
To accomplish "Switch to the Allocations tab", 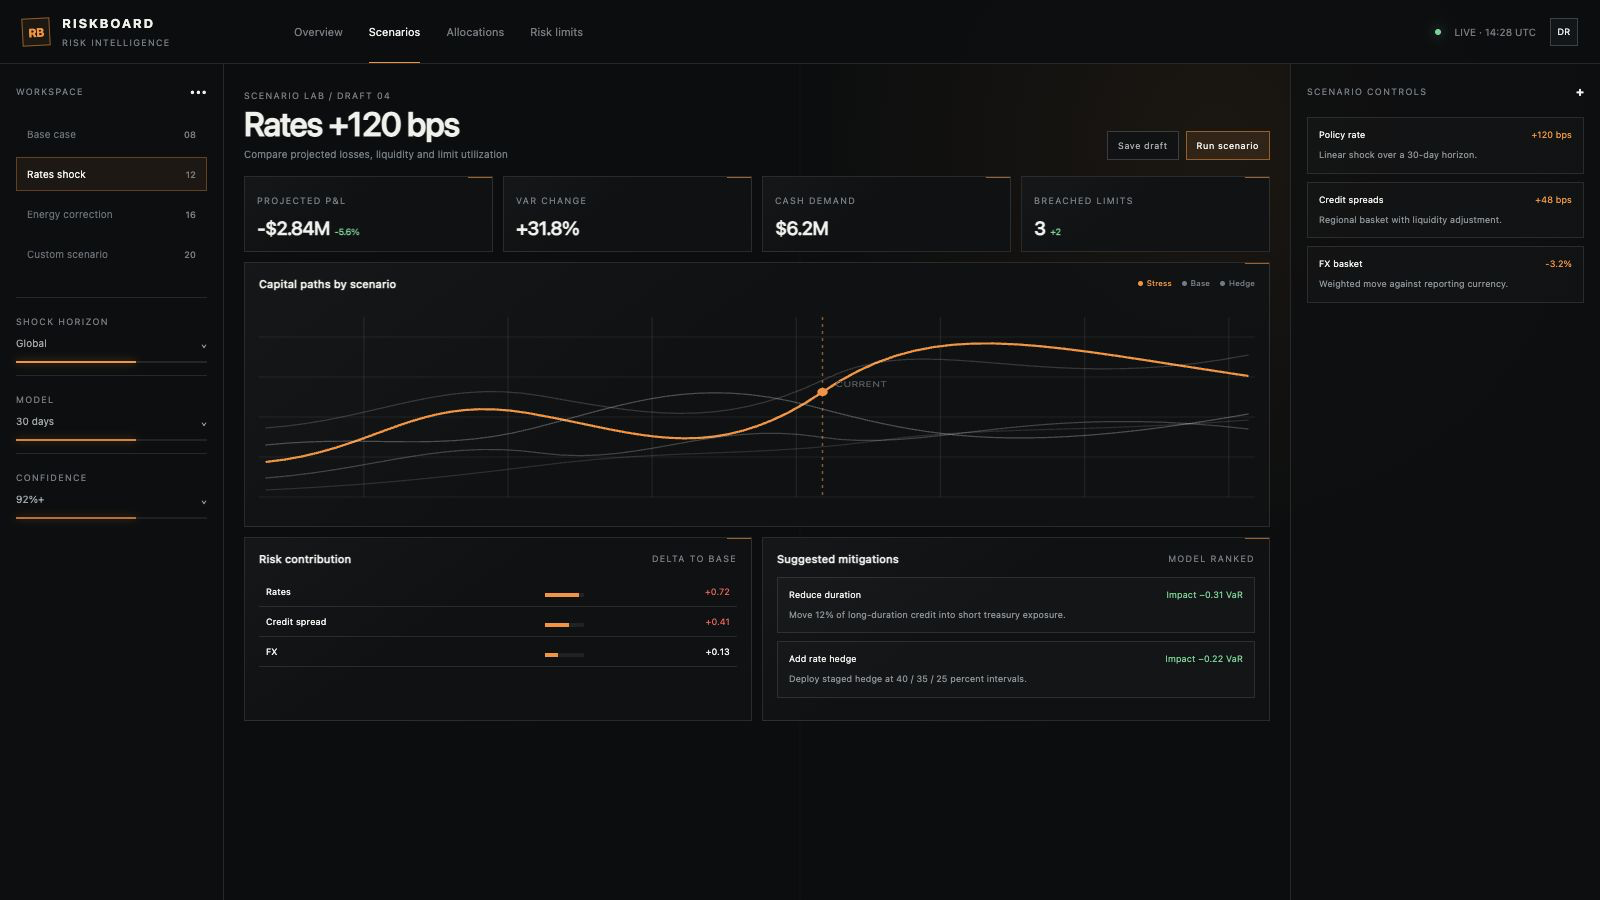I will point(475,32).
